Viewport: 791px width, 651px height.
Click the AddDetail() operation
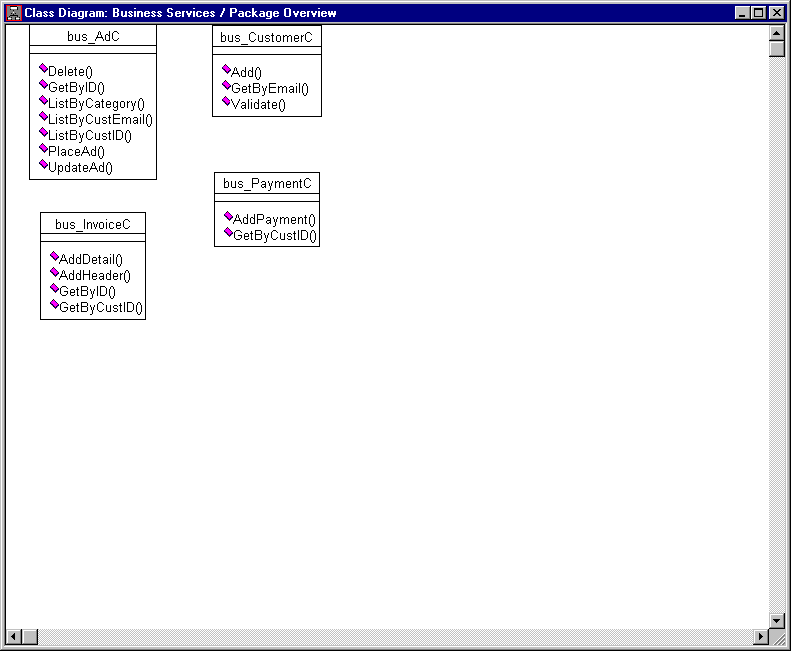point(91,259)
